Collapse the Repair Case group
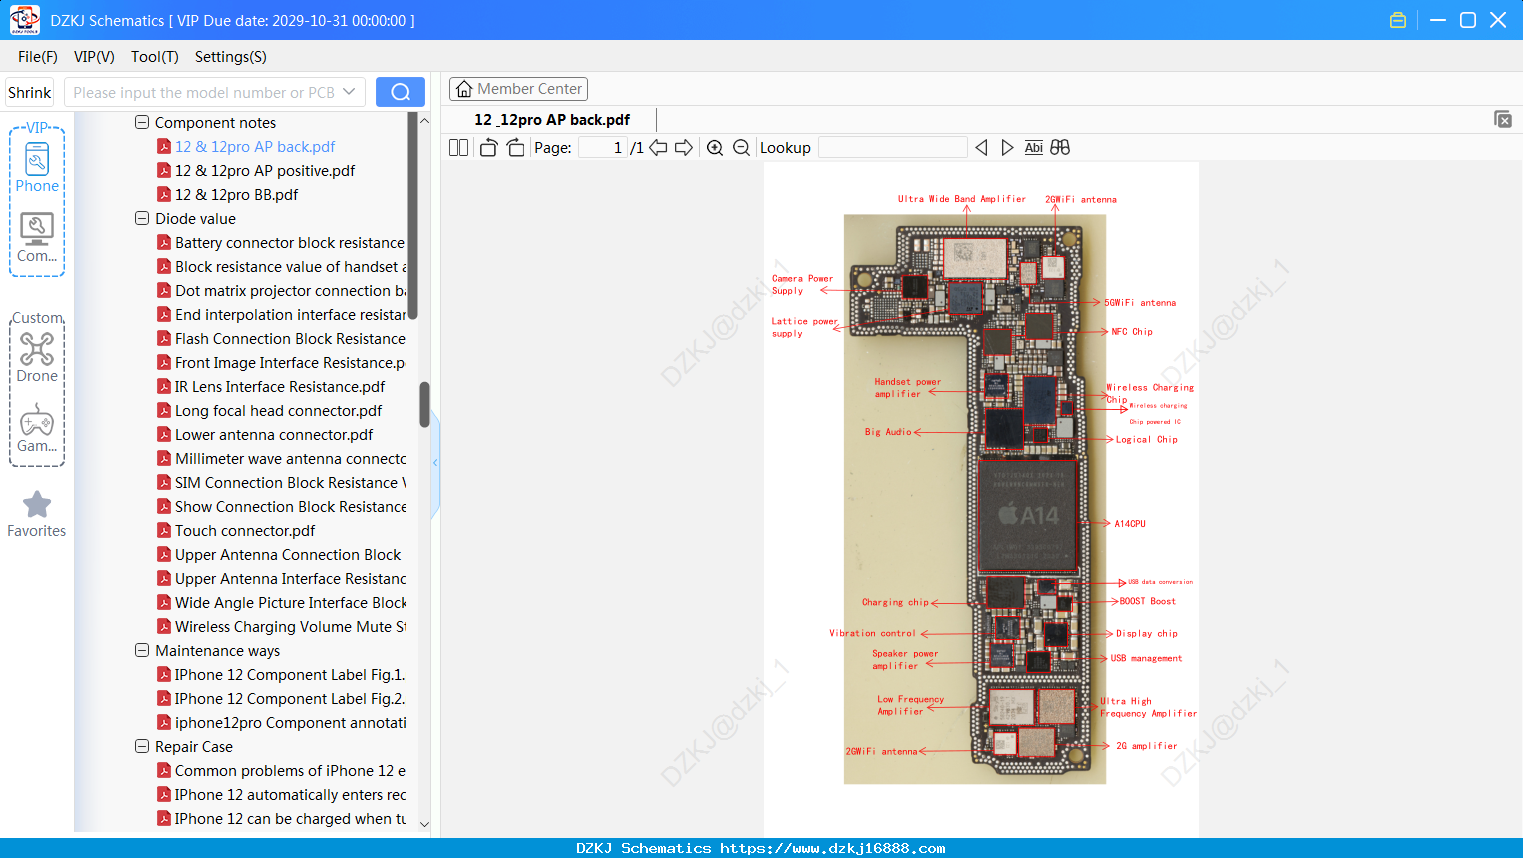 coord(142,746)
